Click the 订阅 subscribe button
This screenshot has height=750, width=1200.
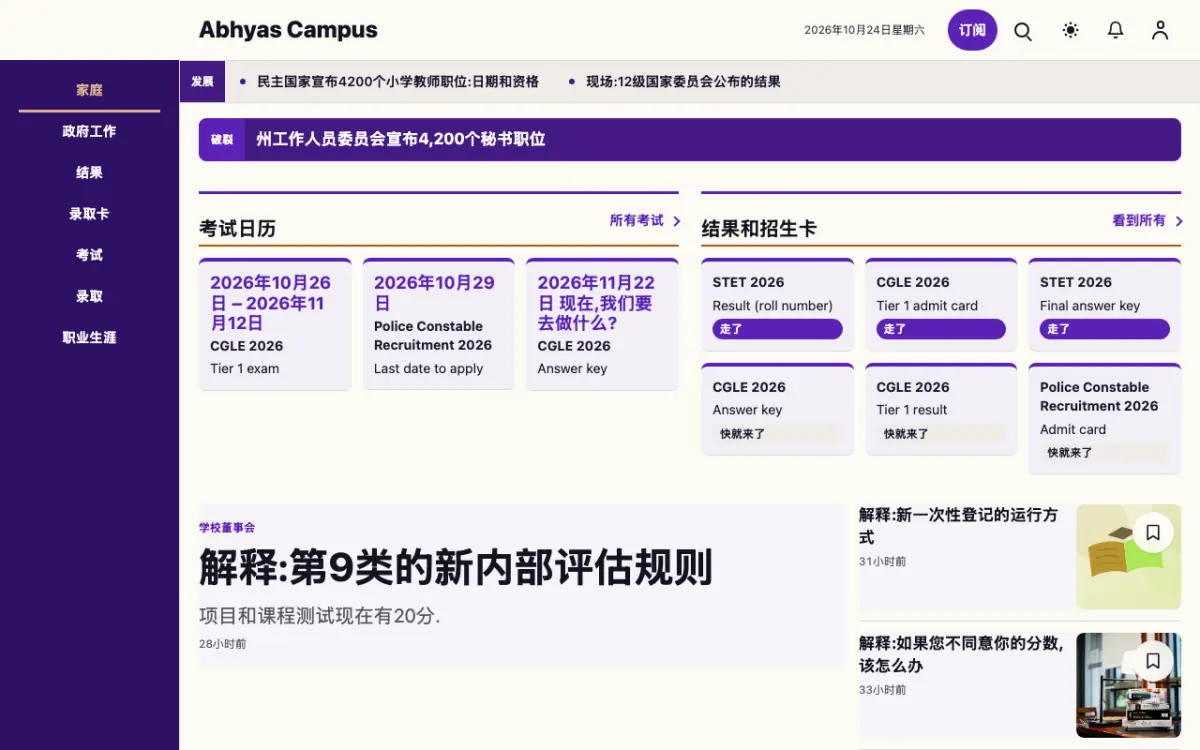[x=972, y=30]
